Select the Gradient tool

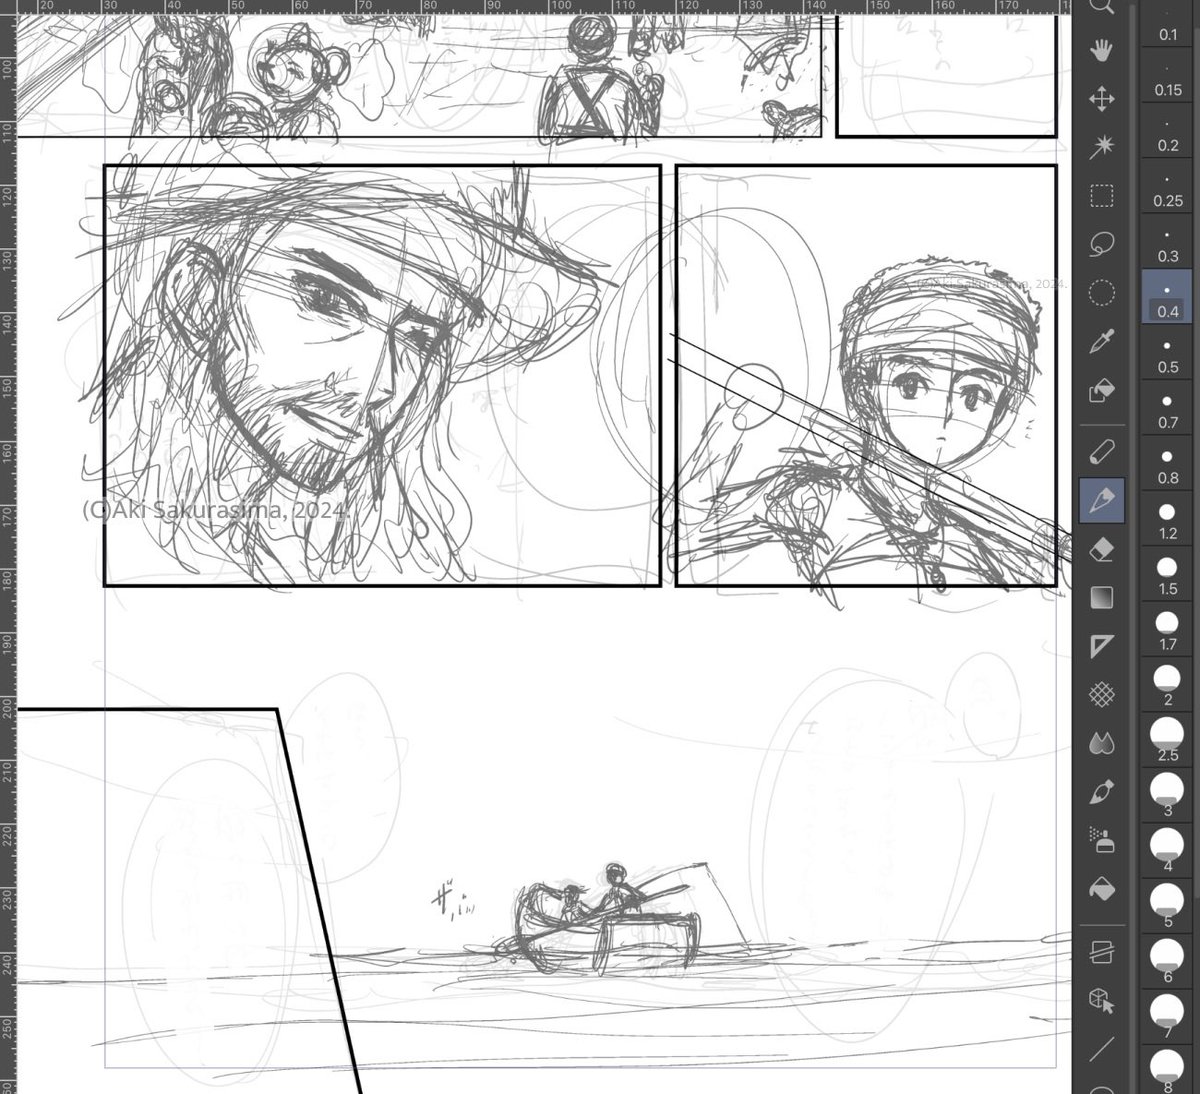(1101, 598)
